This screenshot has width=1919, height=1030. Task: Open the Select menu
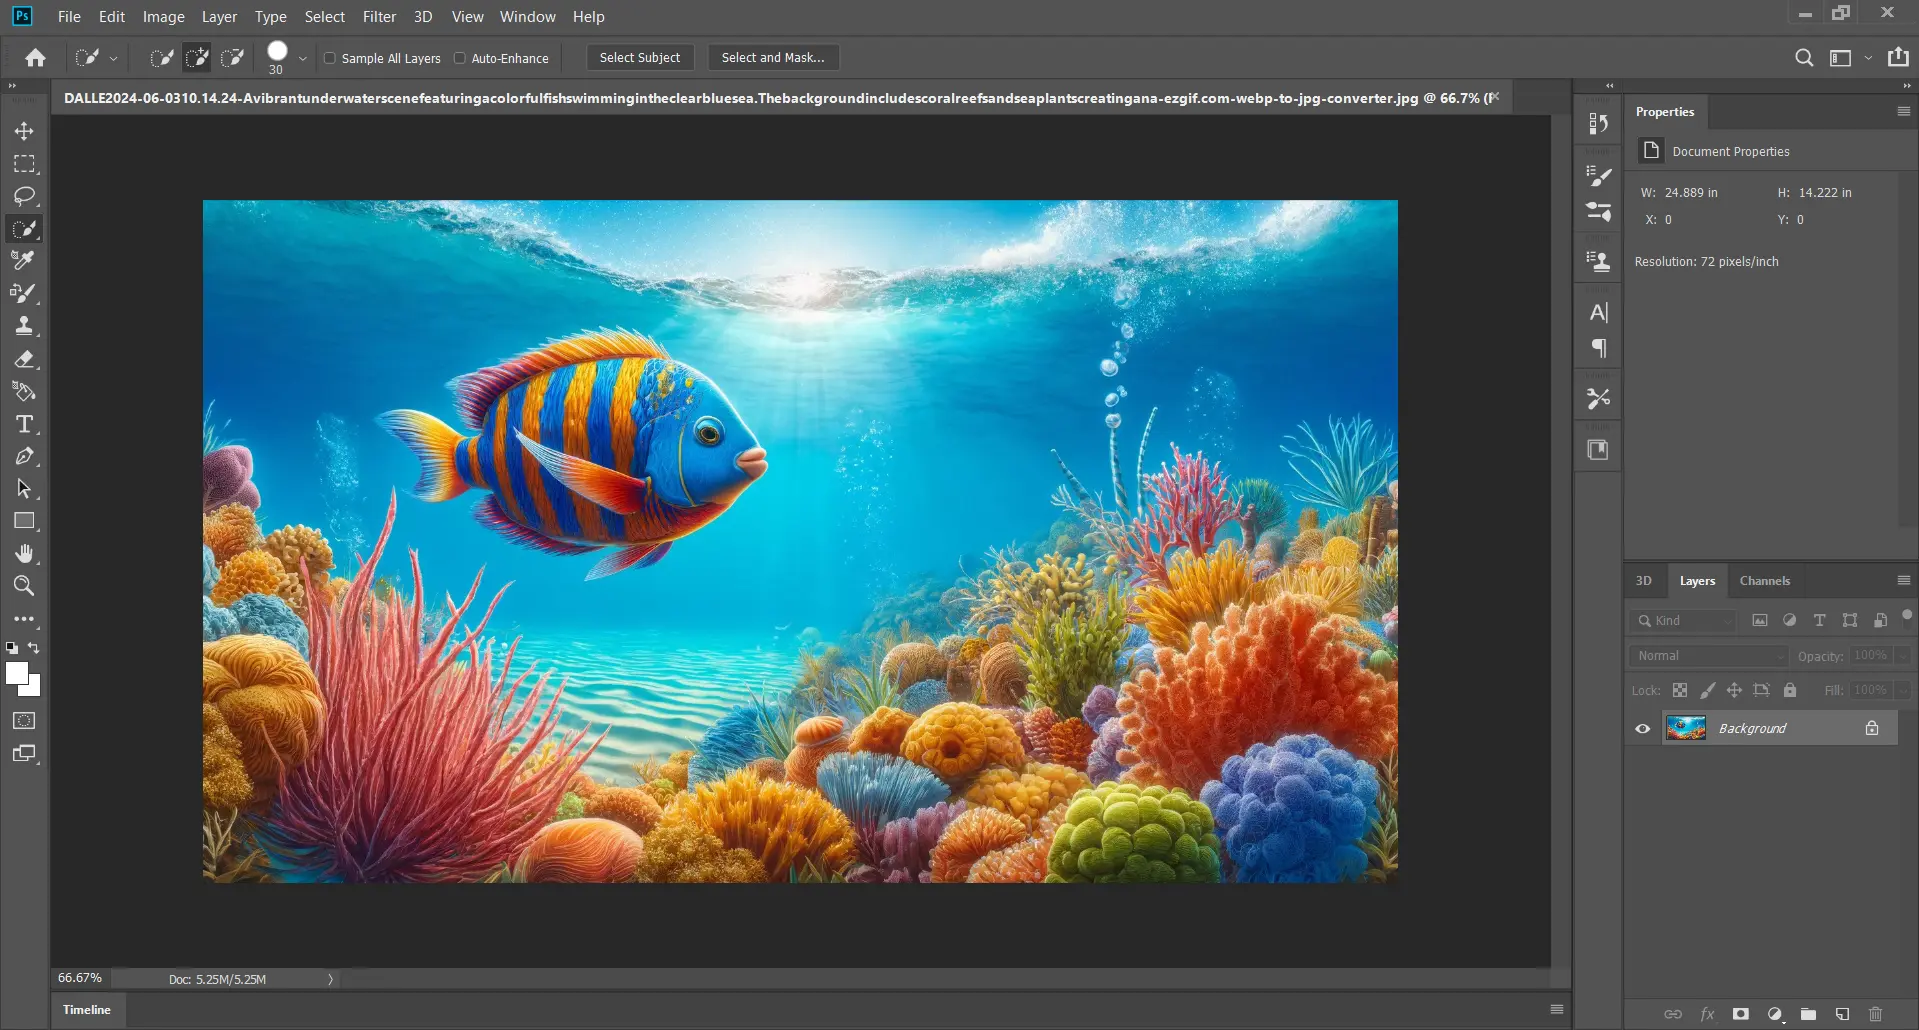tap(325, 17)
